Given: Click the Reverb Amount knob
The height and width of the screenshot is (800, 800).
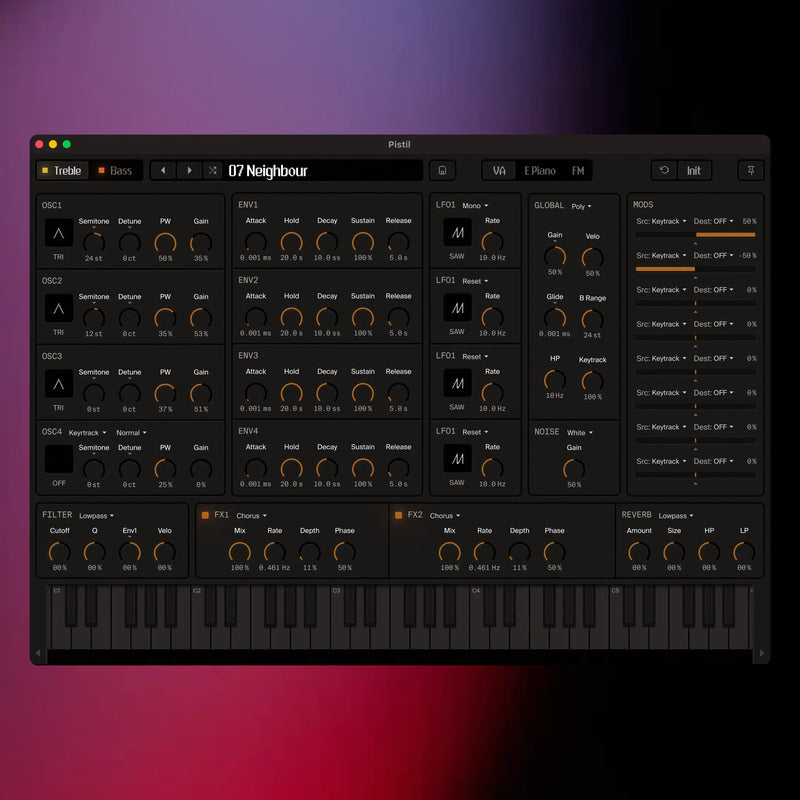Looking at the screenshot, I should (639, 552).
